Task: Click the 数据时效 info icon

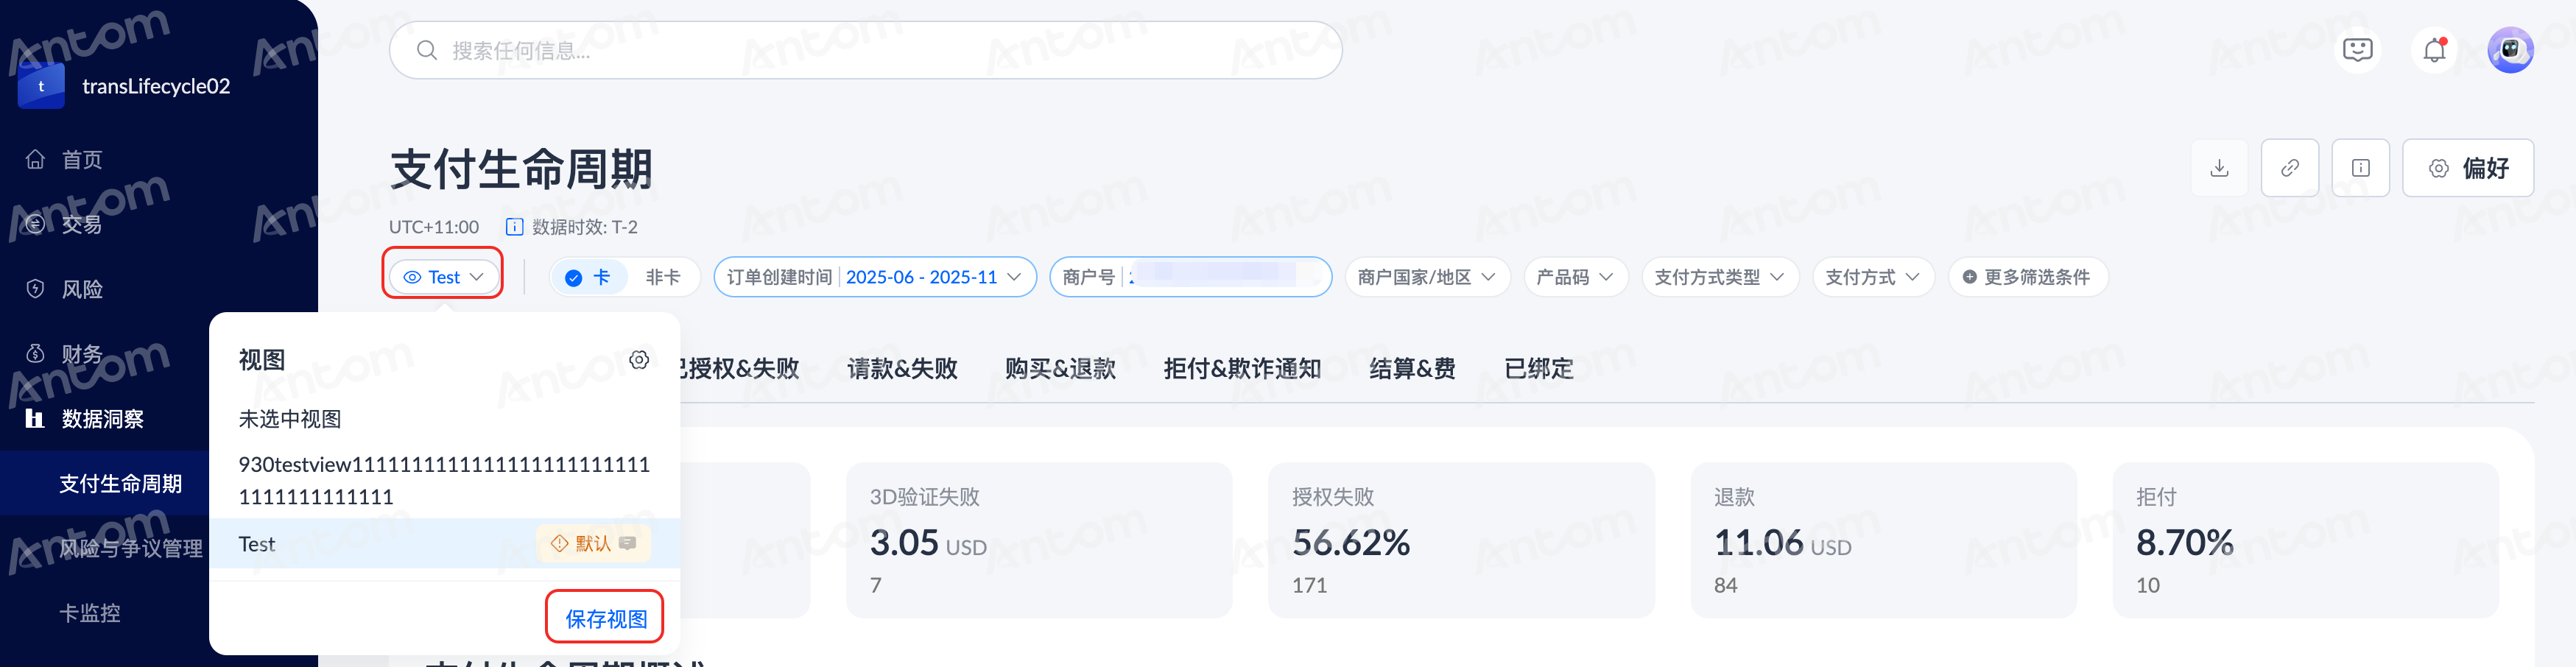Action: pyautogui.click(x=514, y=227)
